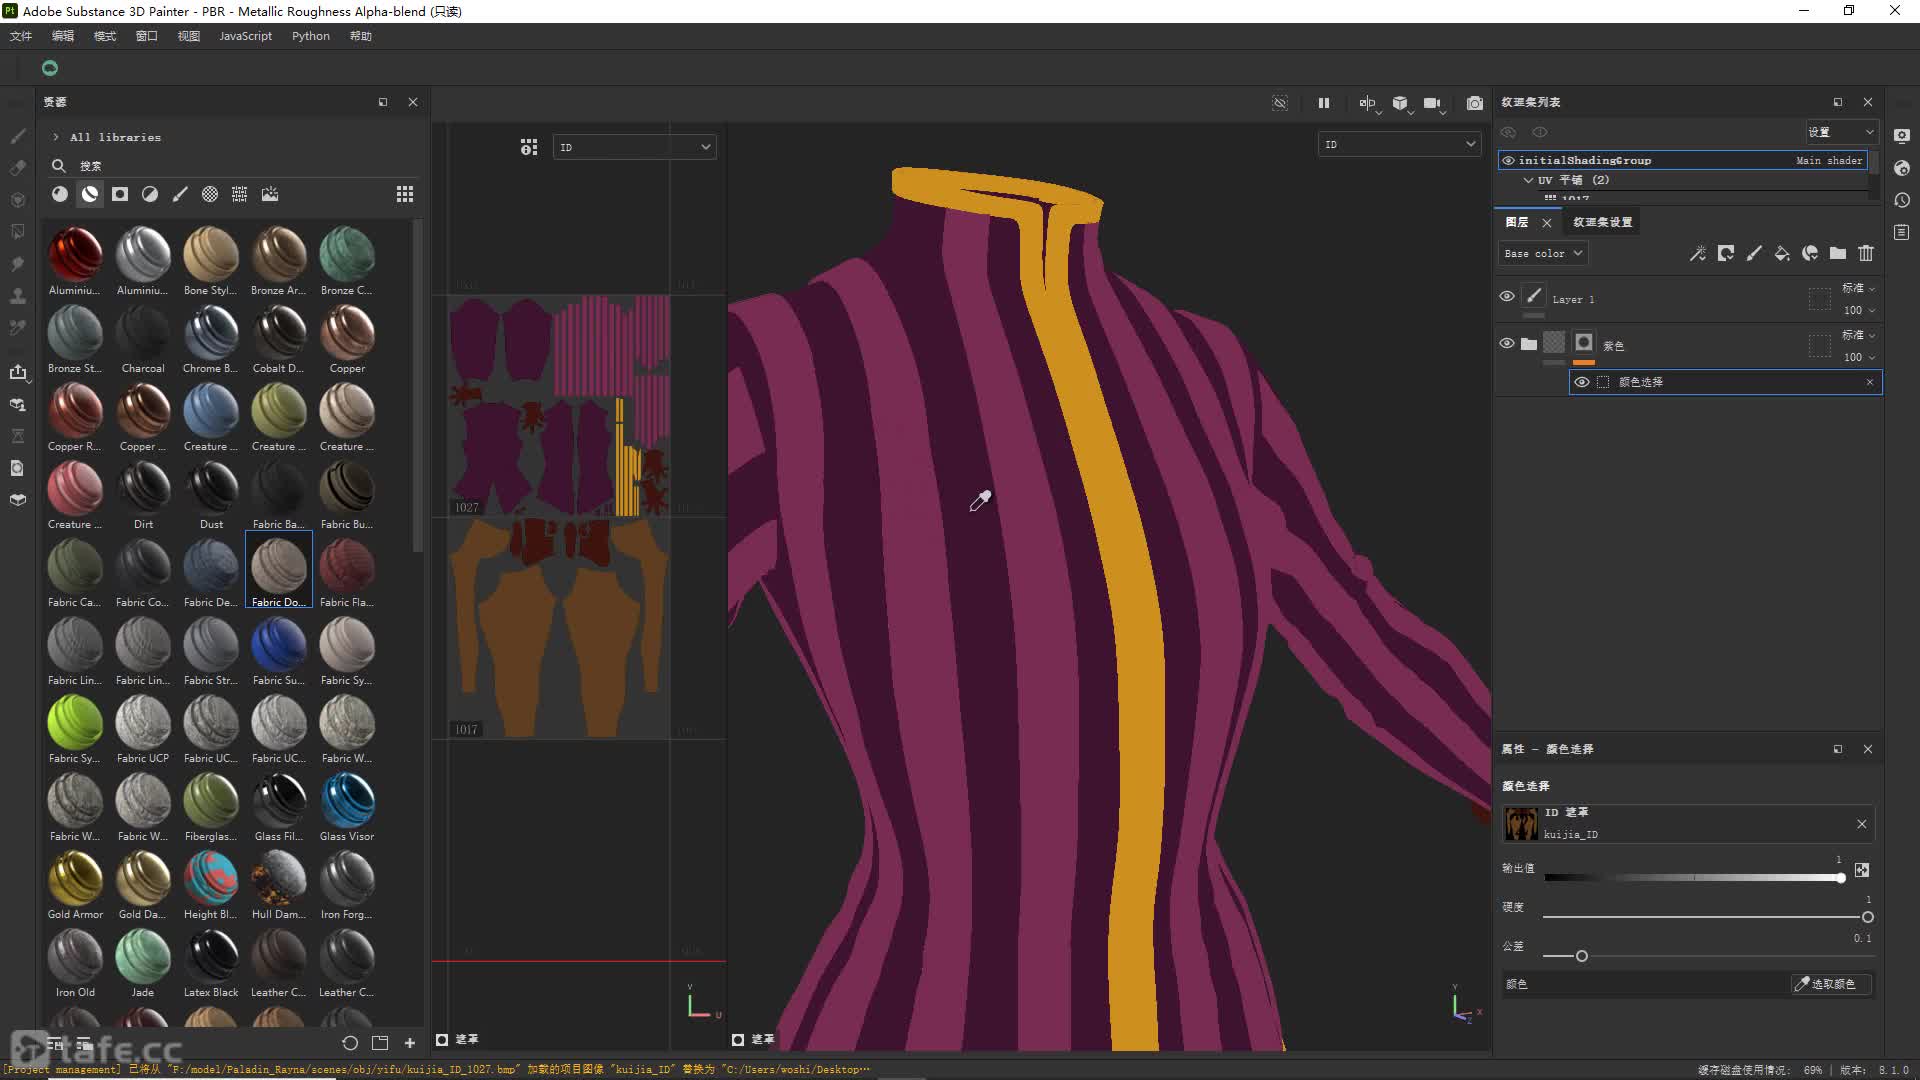Pause the viewport rendering
Viewport: 1920px width, 1080px height.
pos(1324,103)
